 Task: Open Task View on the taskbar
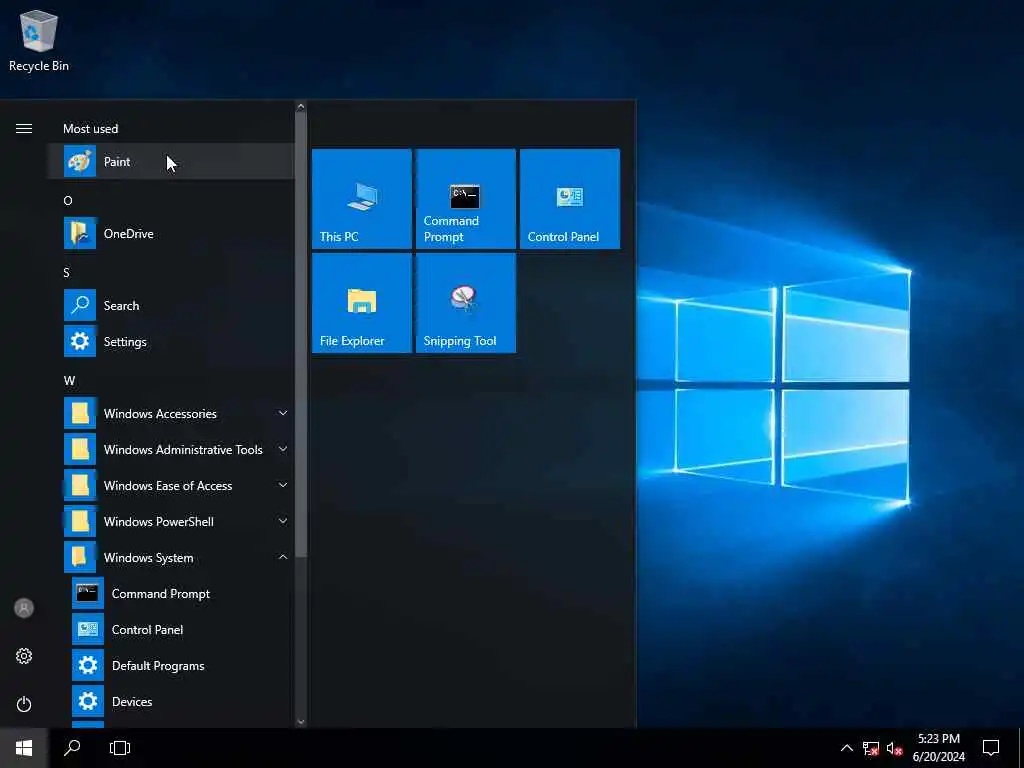pos(120,748)
